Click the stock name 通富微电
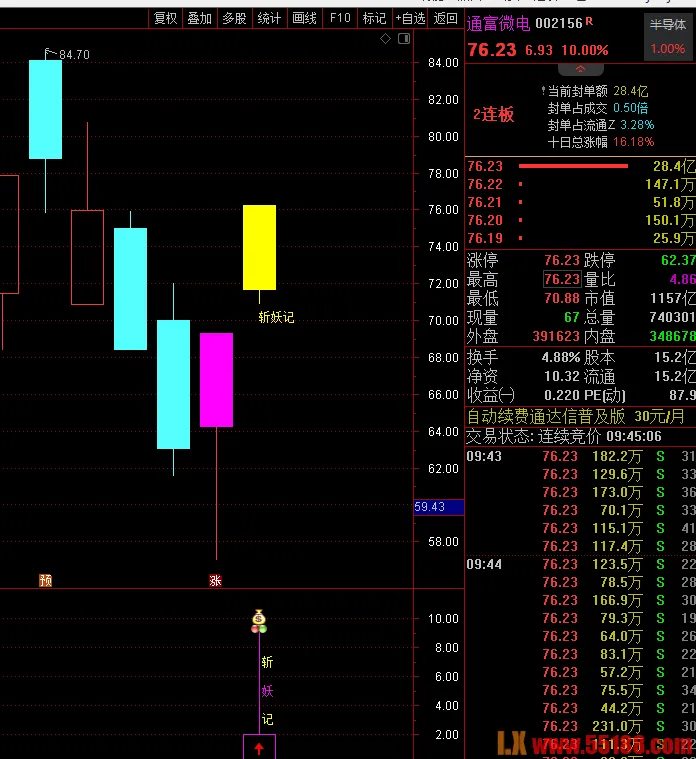The image size is (696, 759). pyautogui.click(x=499, y=23)
